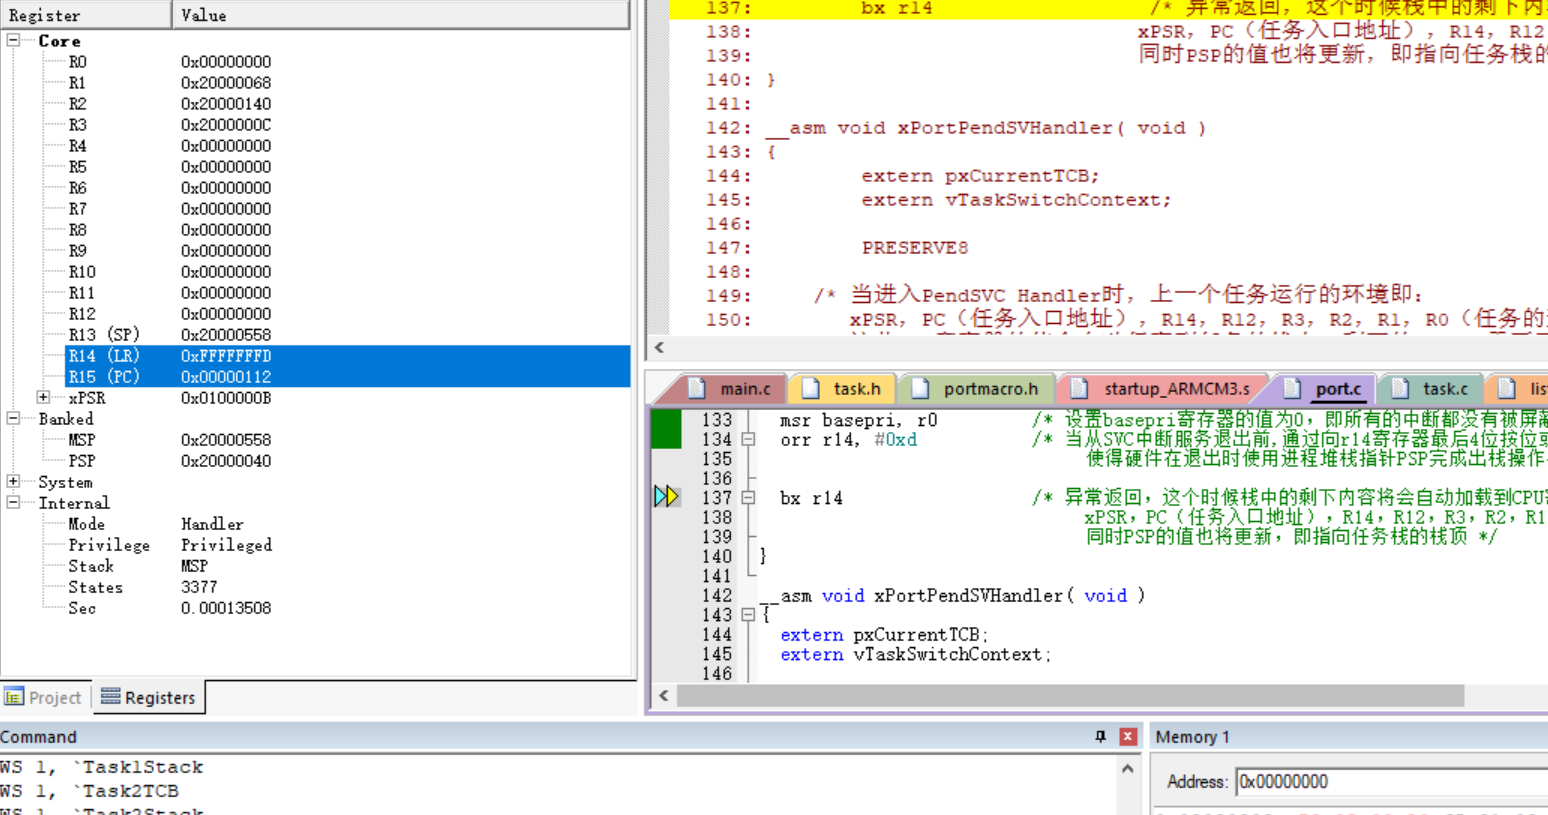Image resolution: width=1548 pixels, height=815 pixels.
Task: Collapse function fold at line 143
Action: pos(748,615)
